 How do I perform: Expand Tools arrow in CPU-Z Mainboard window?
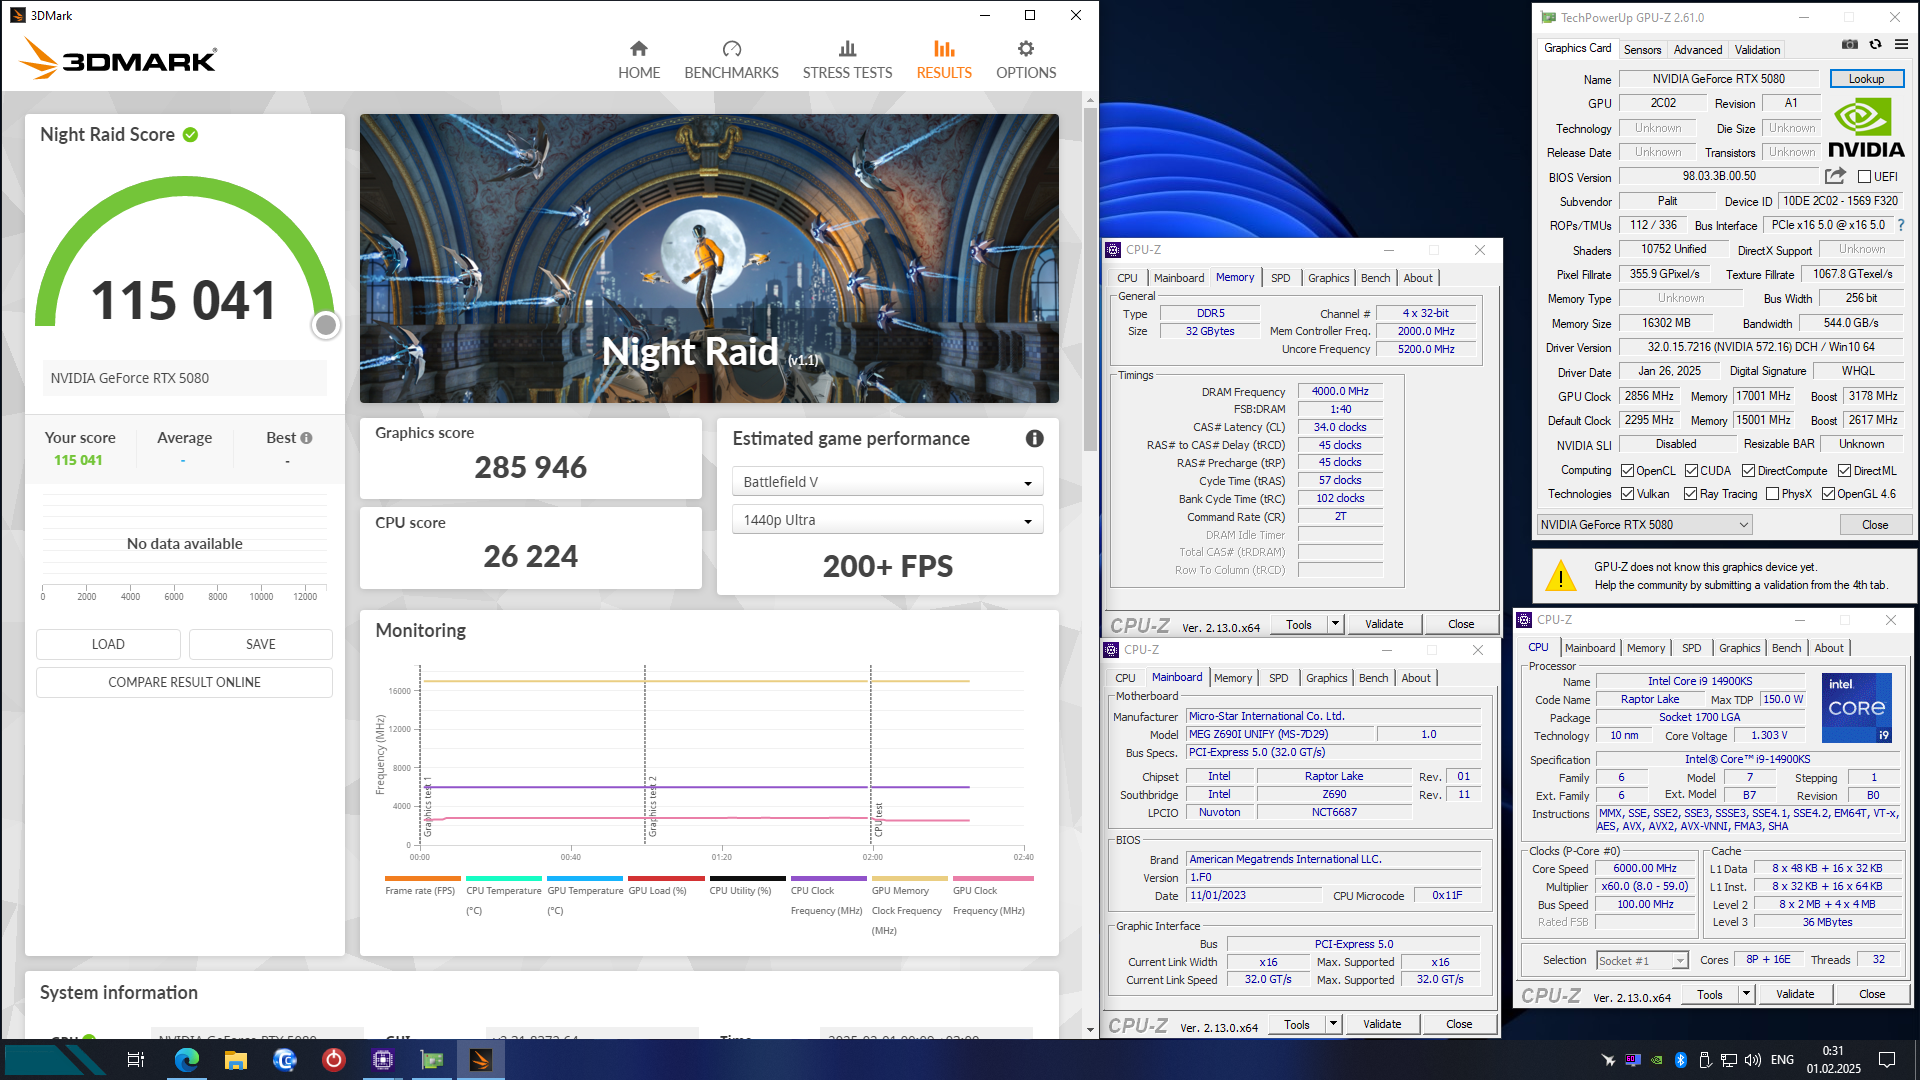point(1332,1024)
